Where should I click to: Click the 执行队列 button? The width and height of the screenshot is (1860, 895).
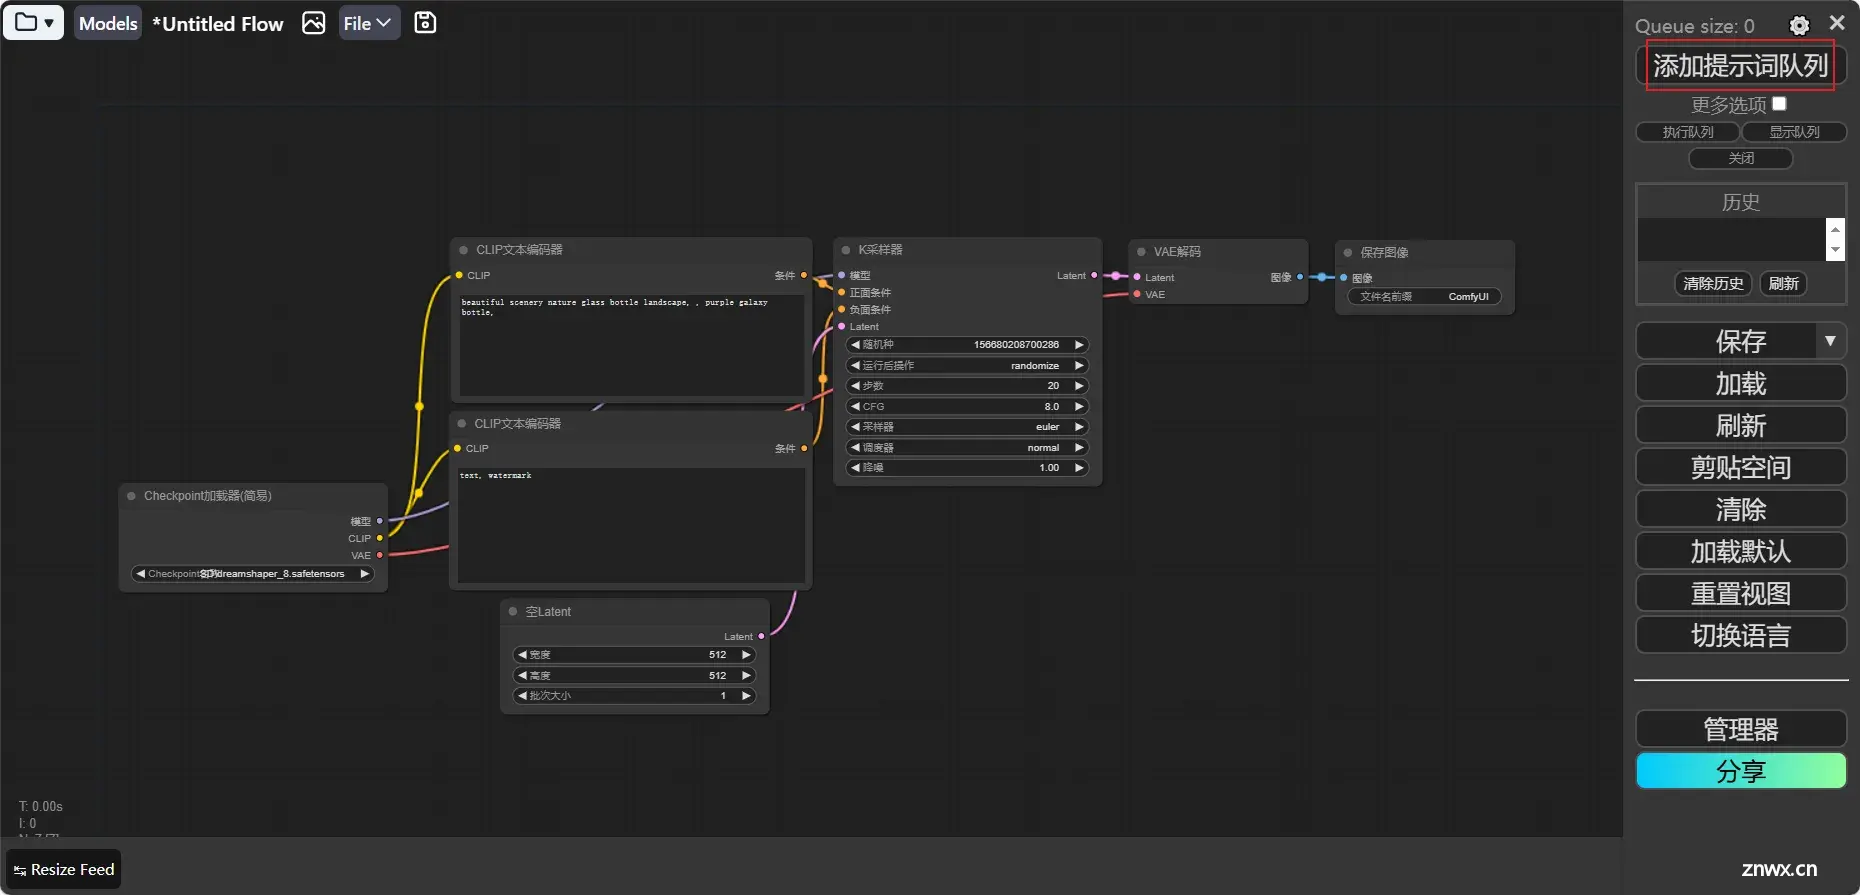(x=1688, y=132)
